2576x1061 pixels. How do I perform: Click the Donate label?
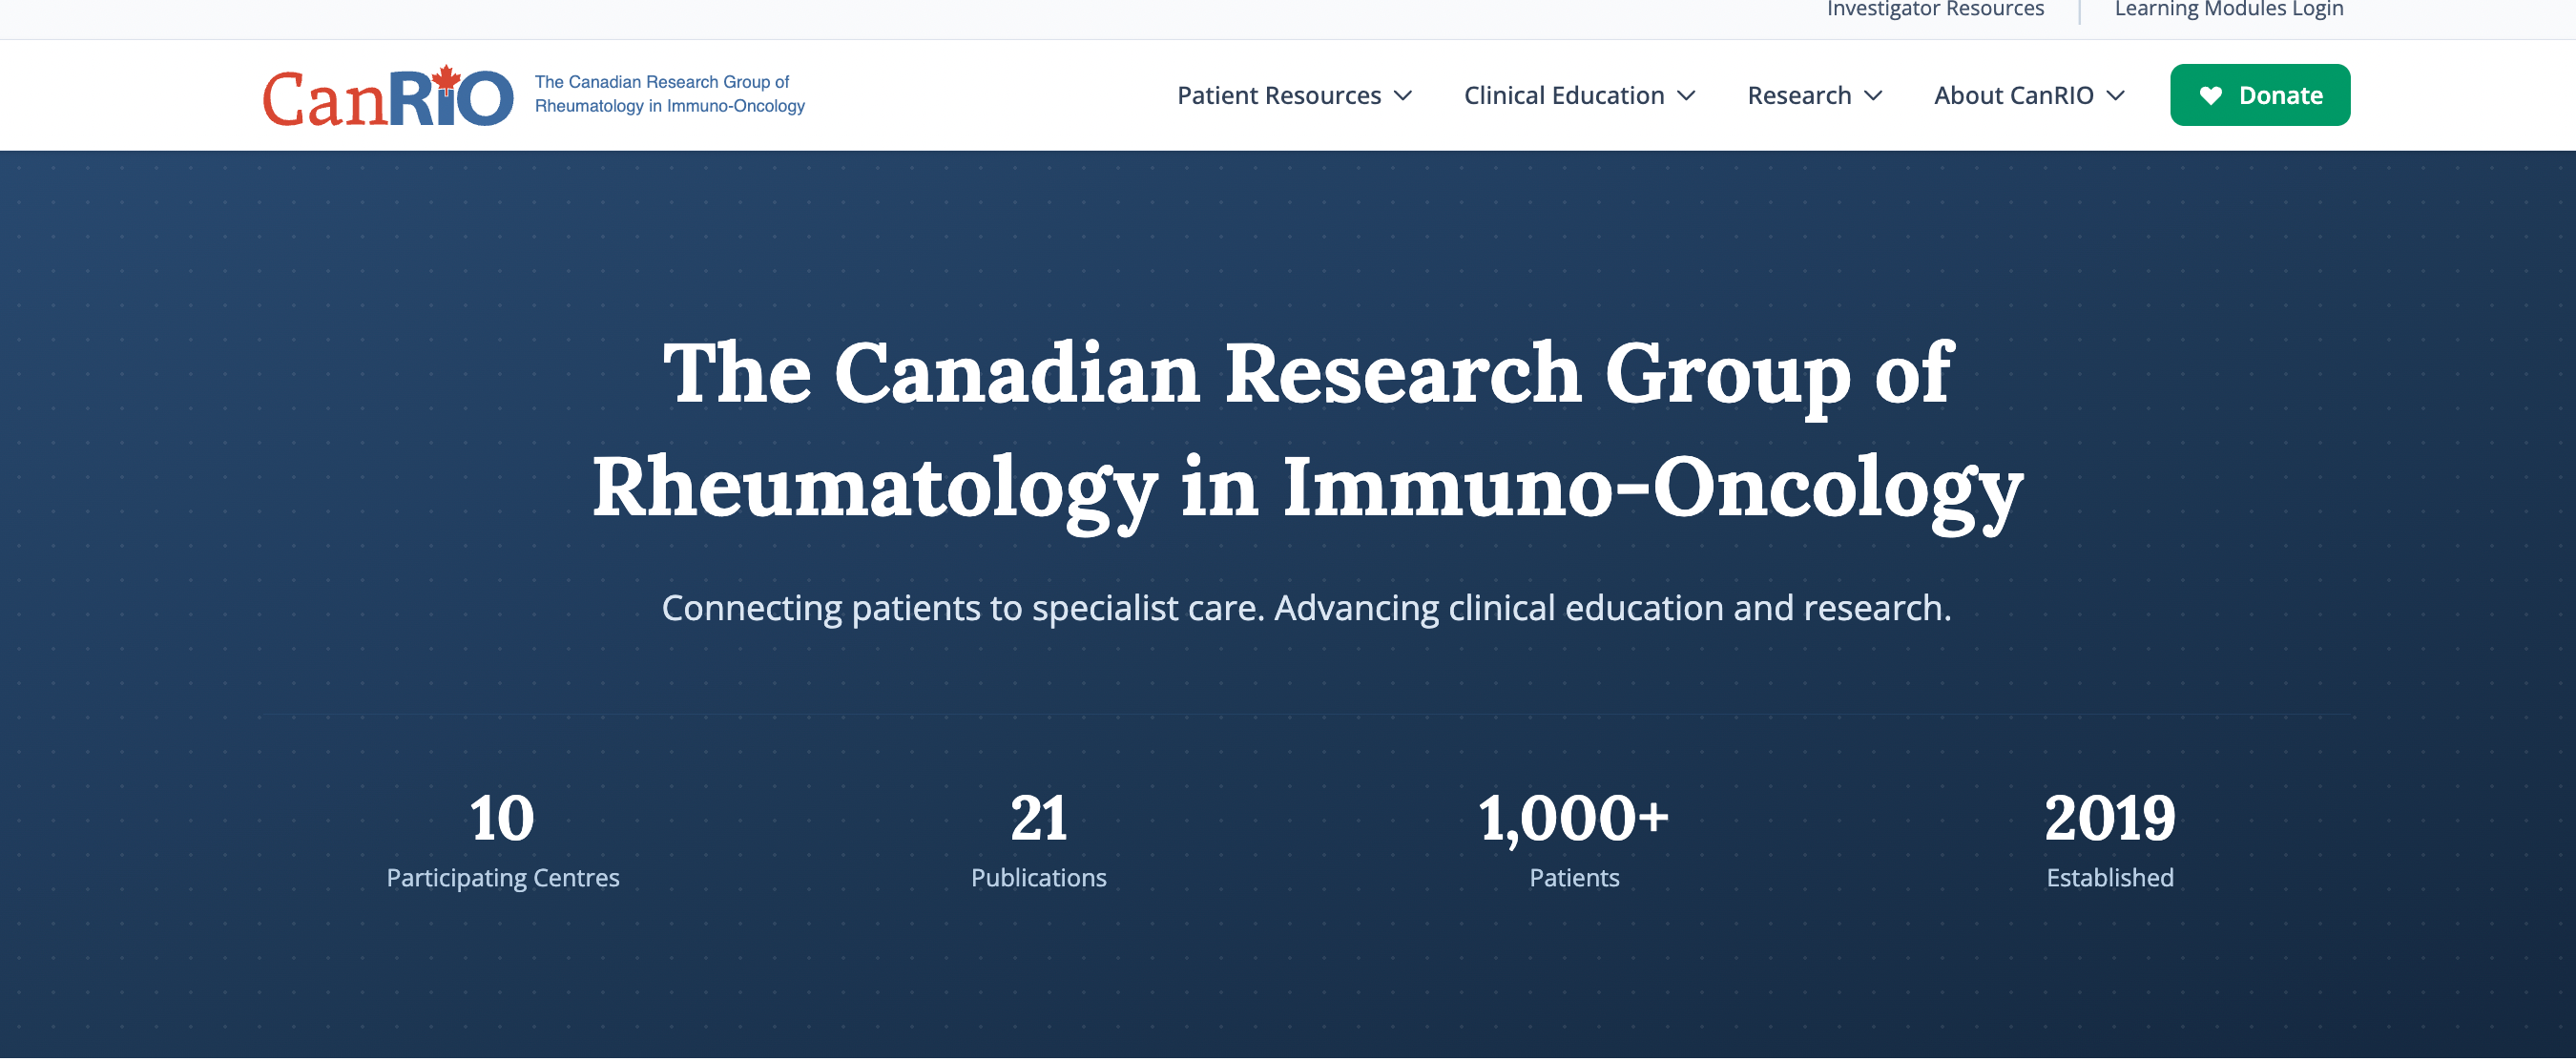click(x=2280, y=96)
